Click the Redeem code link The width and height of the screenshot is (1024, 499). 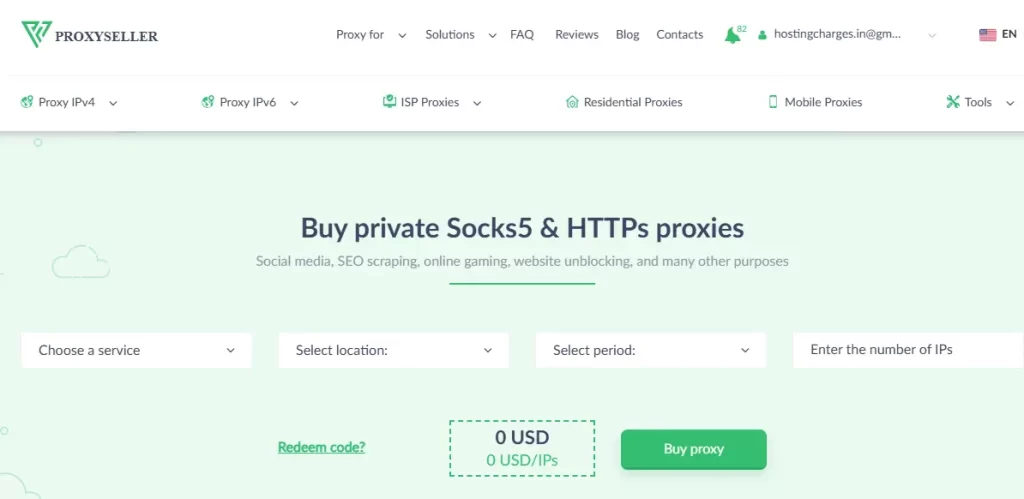pyautogui.click(x=321, y=448)
